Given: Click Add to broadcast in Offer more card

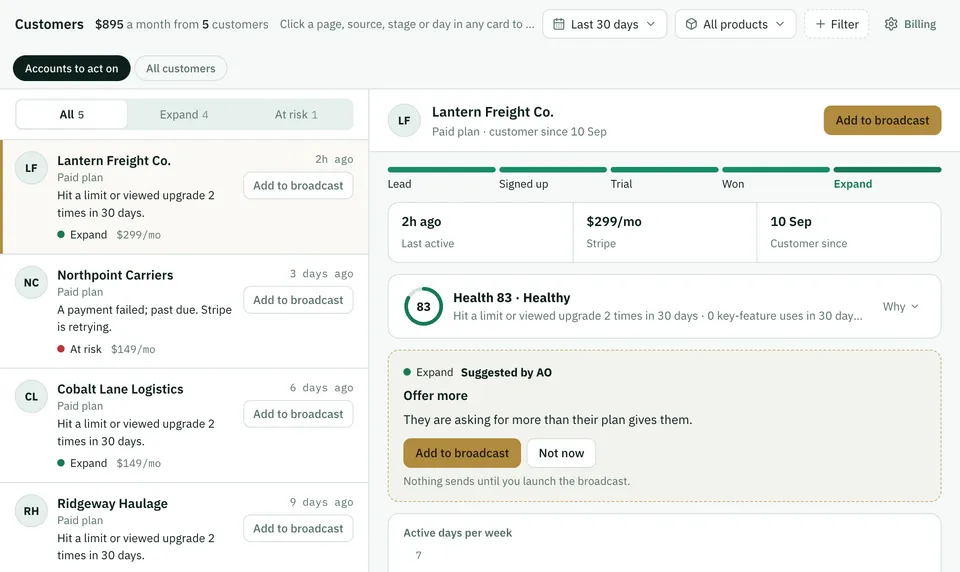Looking at the screenshot, I should pyautogui.click(x=462, y=453).
